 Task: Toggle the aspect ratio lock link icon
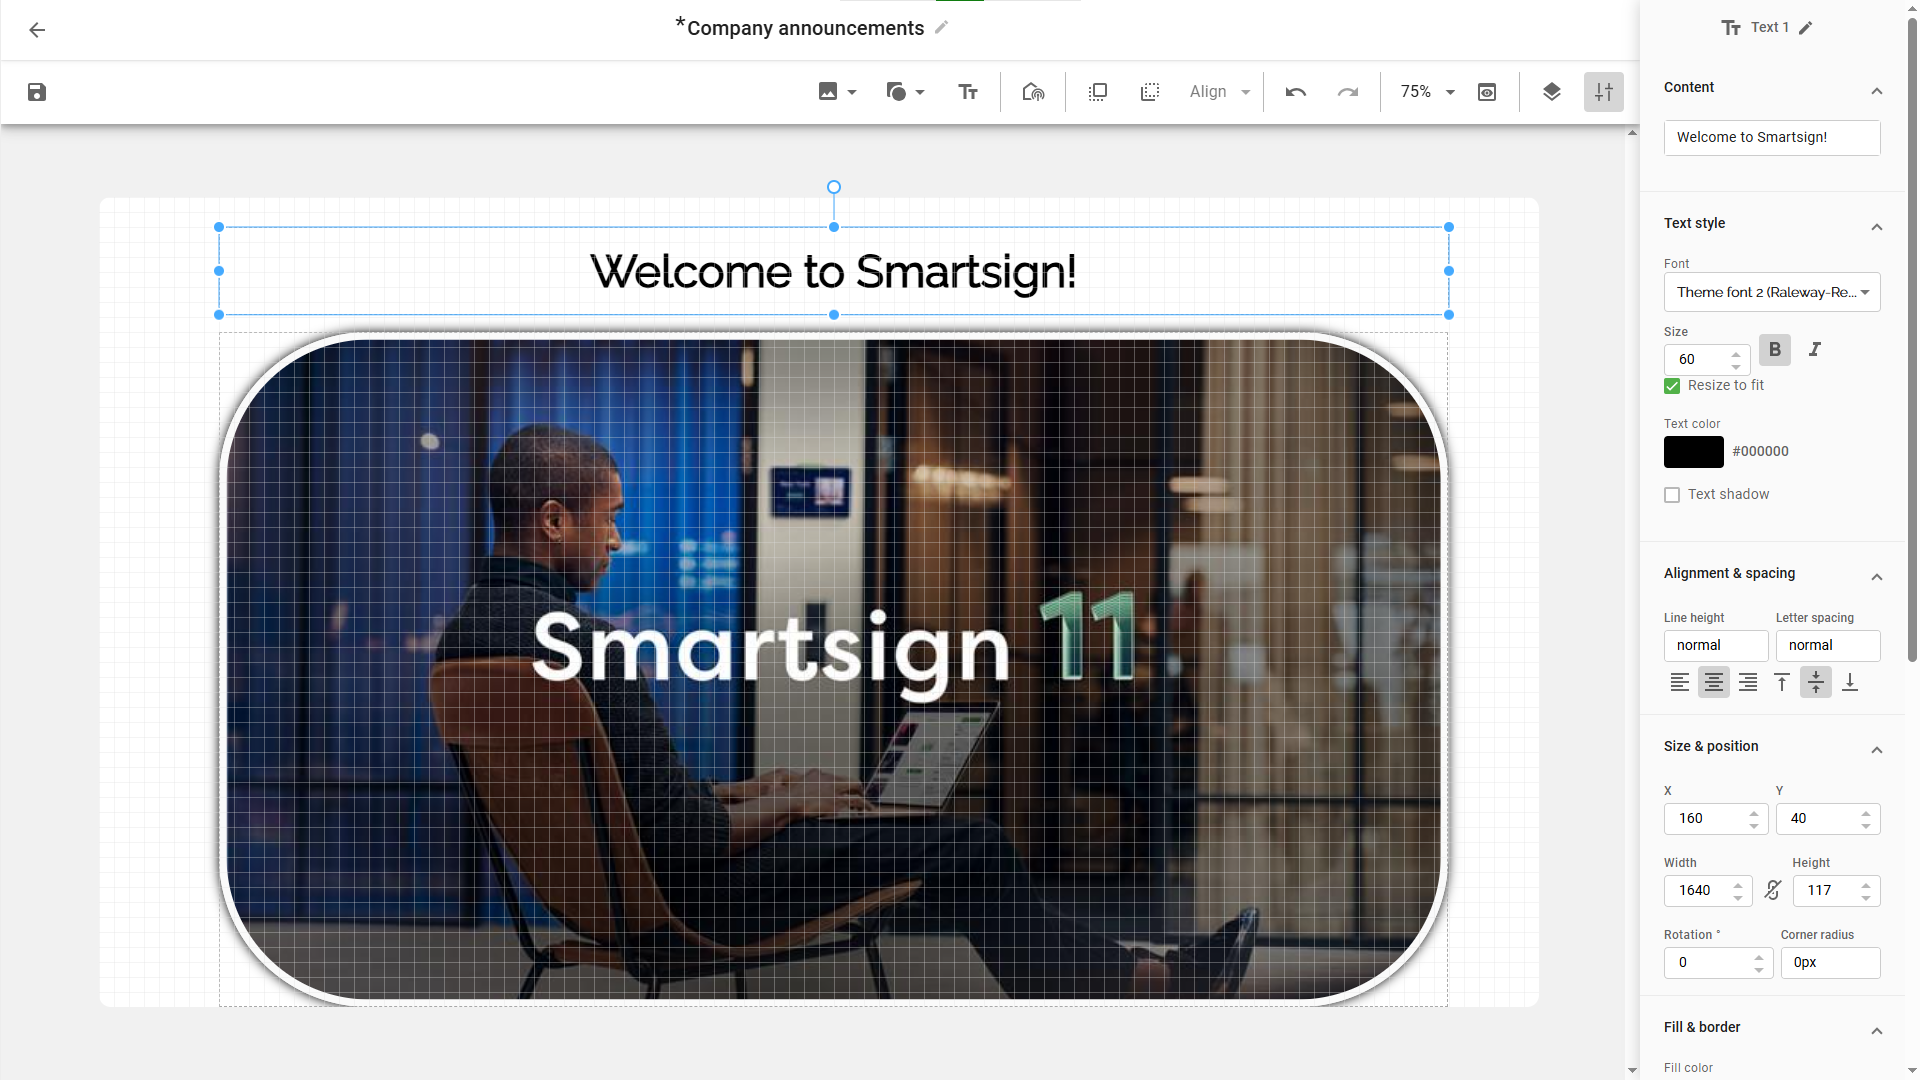(x=1773, y=890)
